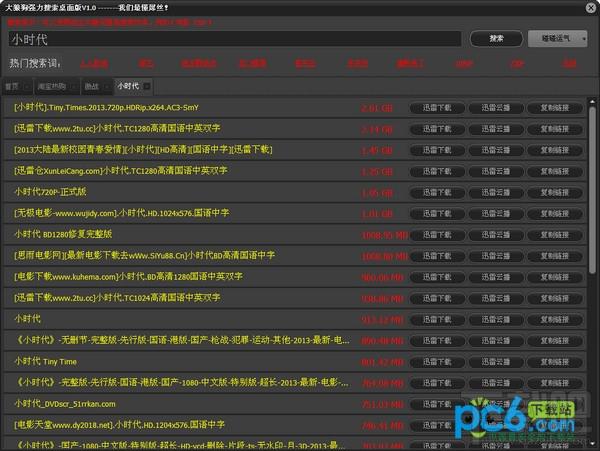The image size is (600, 451).
Task: Click 迅雷下载 for wujidy.com row
Action: (437, 214)
